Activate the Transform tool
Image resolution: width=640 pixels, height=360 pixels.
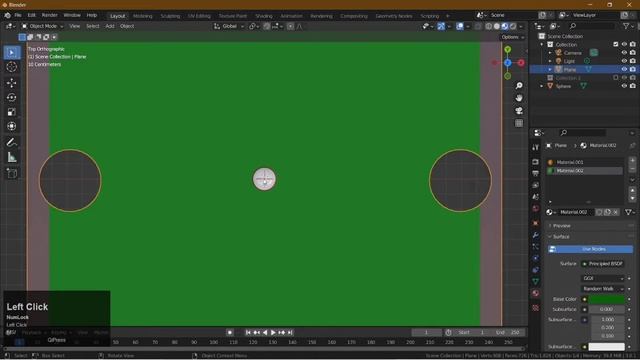click(12, 126)
